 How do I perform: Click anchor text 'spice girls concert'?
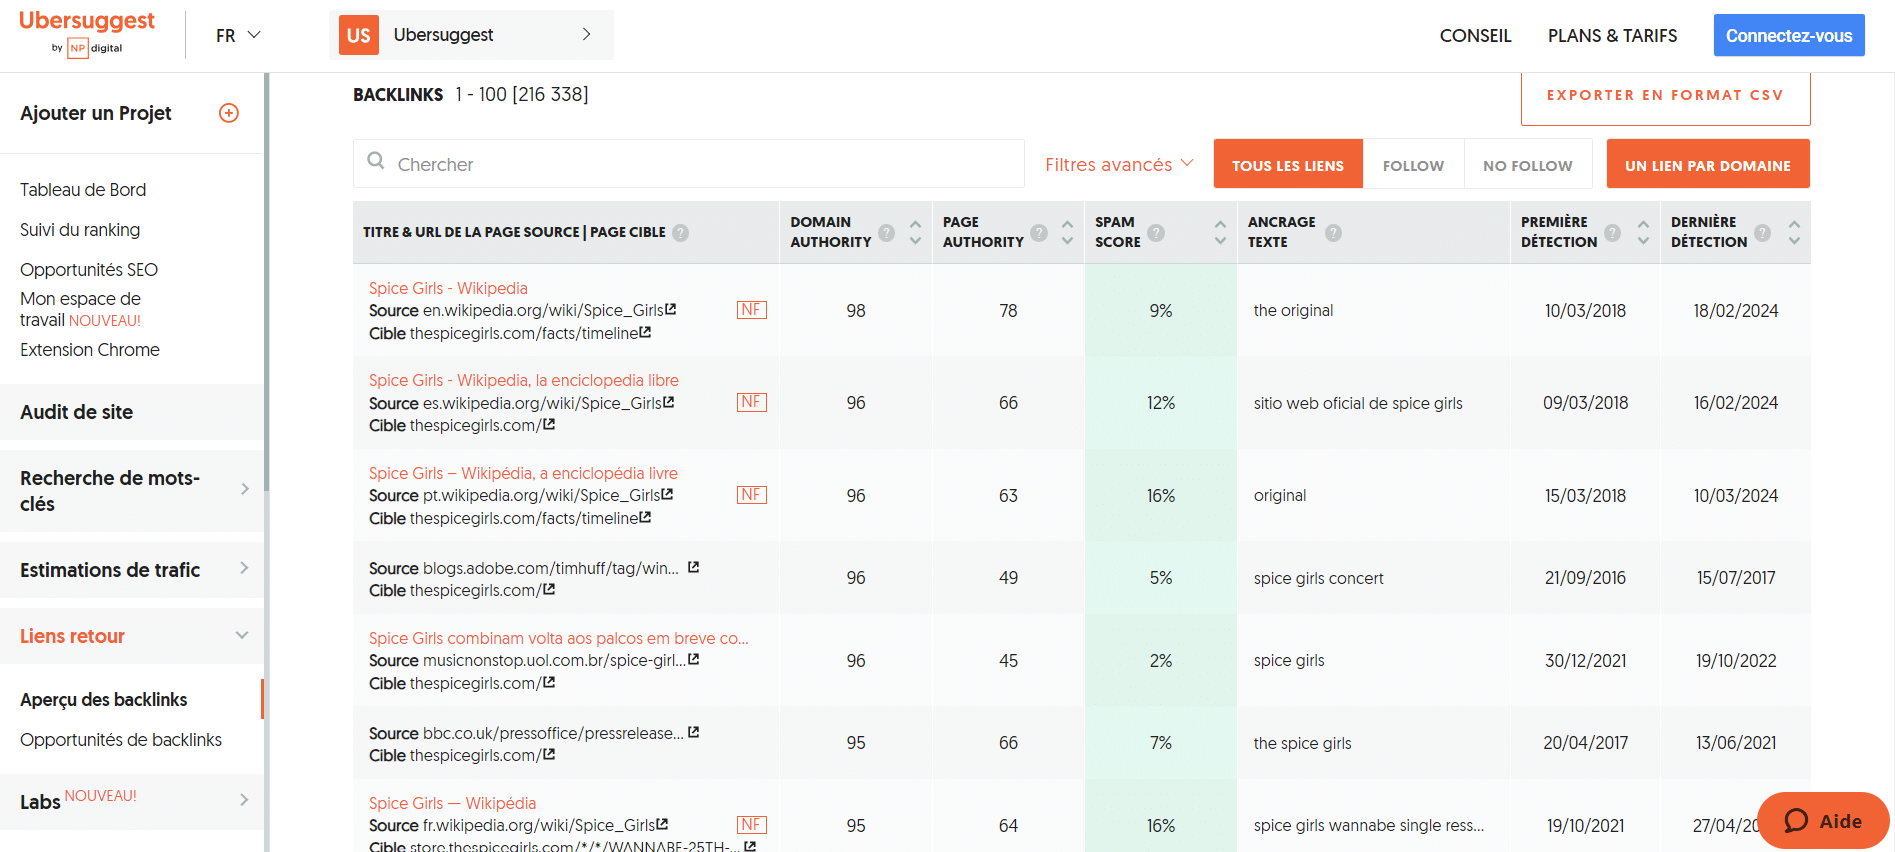coord(1319,578)
